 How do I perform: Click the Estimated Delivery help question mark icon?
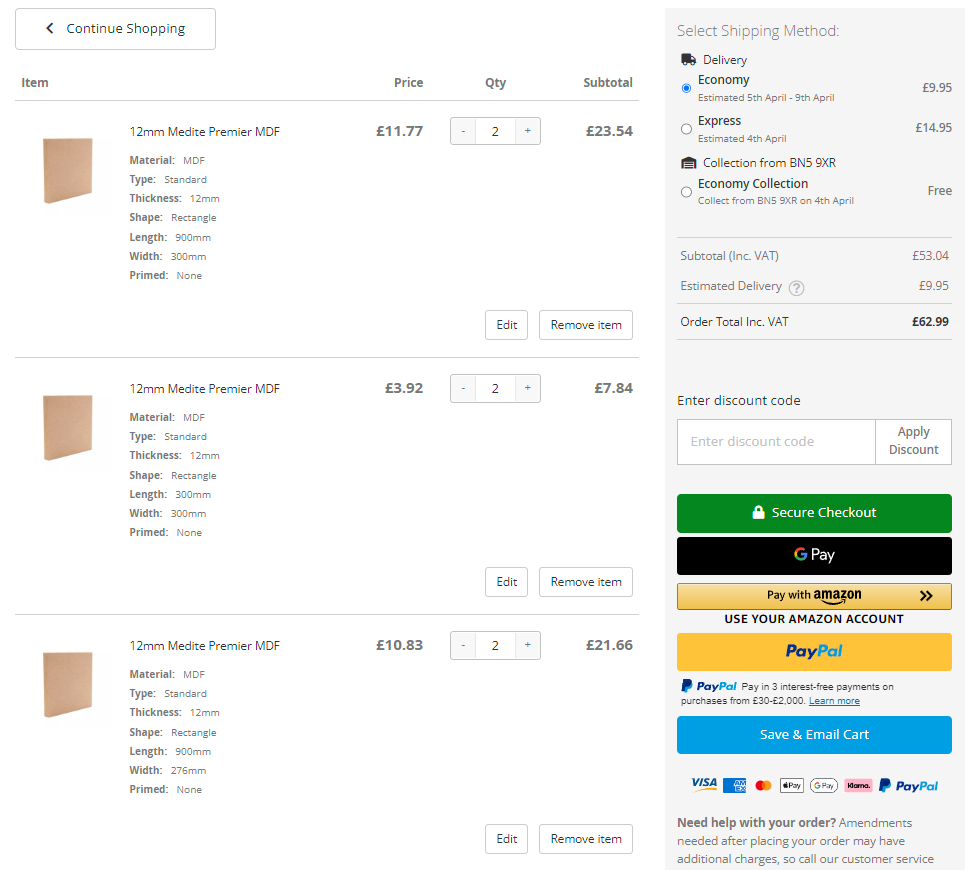point(796,287)
